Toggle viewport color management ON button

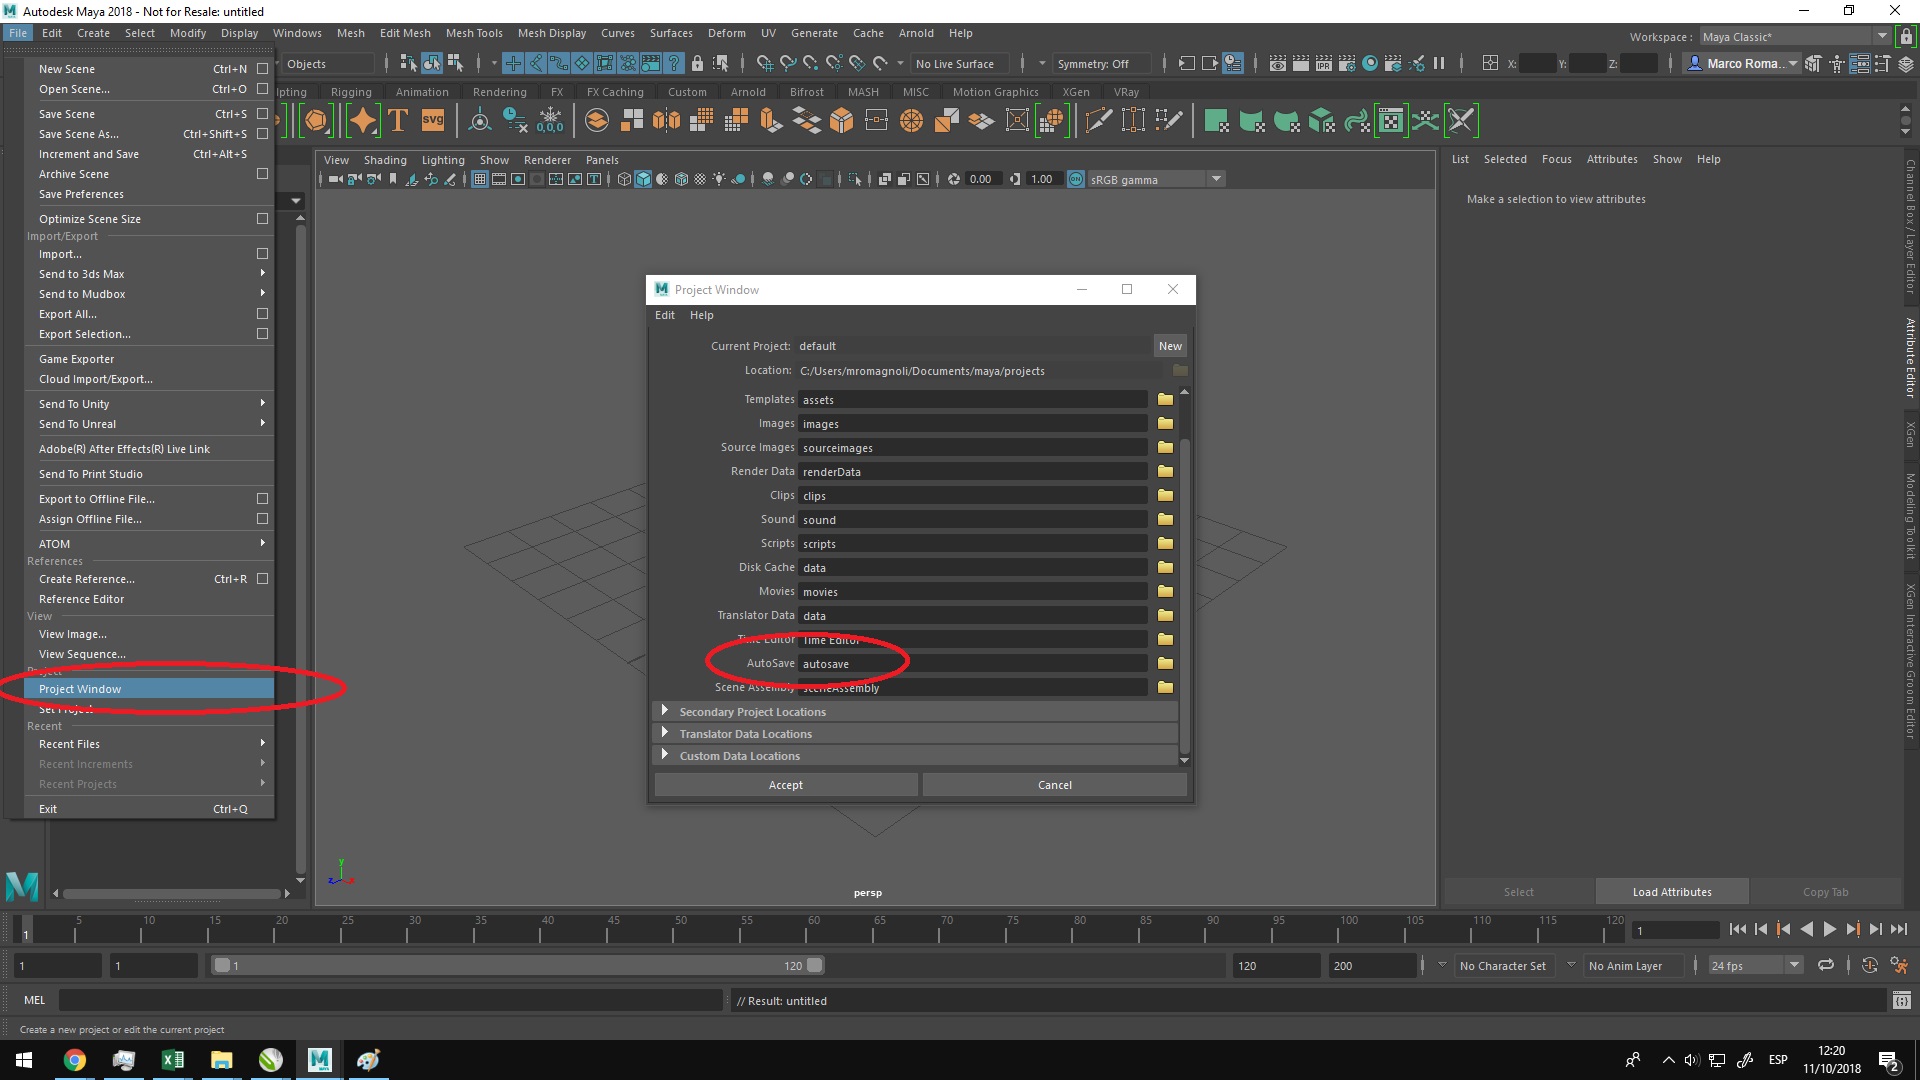click(1076, 179)
